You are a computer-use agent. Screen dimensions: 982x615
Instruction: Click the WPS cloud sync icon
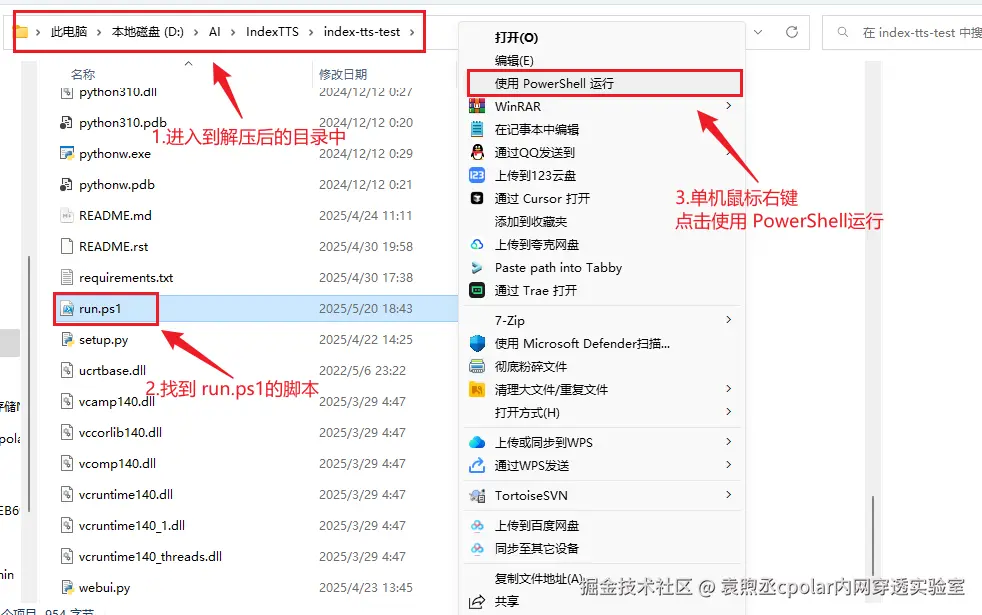pyautogui.click(x=477, y=442)
